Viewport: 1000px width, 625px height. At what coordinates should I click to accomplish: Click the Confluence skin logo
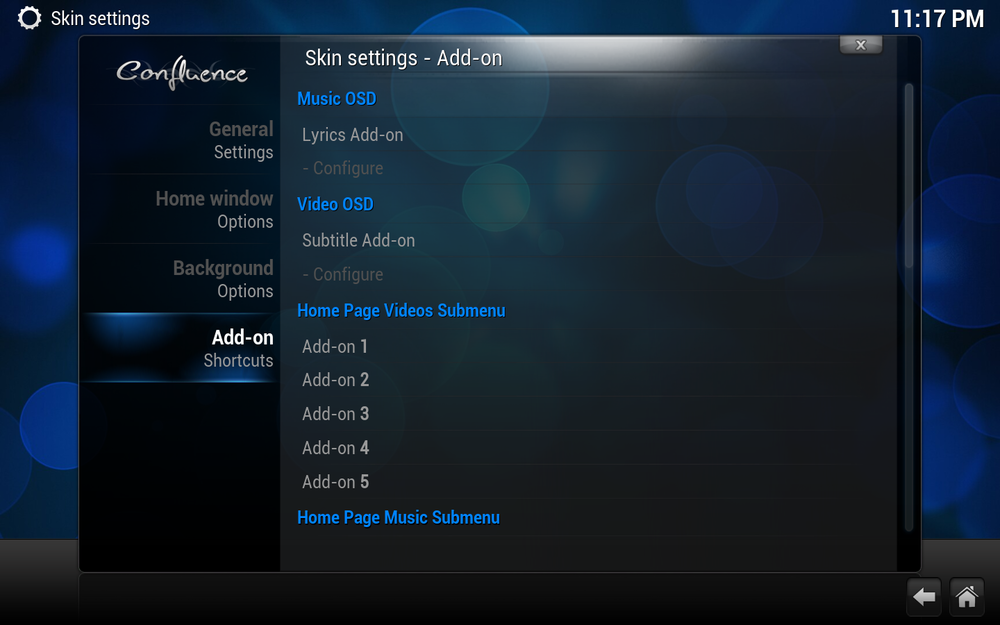(185, 72)
